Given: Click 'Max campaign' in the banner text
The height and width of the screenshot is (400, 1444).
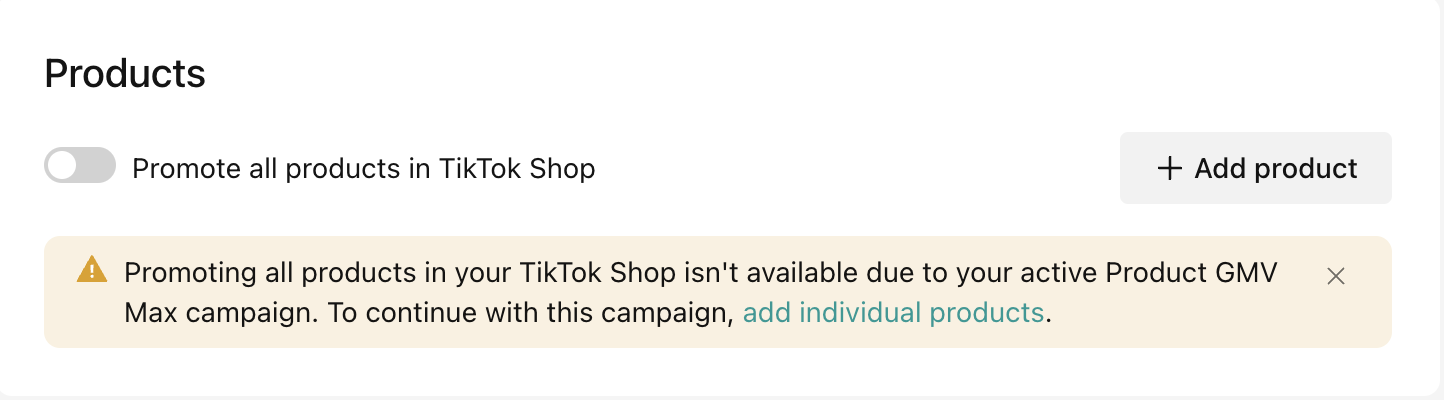Looking at the screenshot, I should [x=212, y=313].
